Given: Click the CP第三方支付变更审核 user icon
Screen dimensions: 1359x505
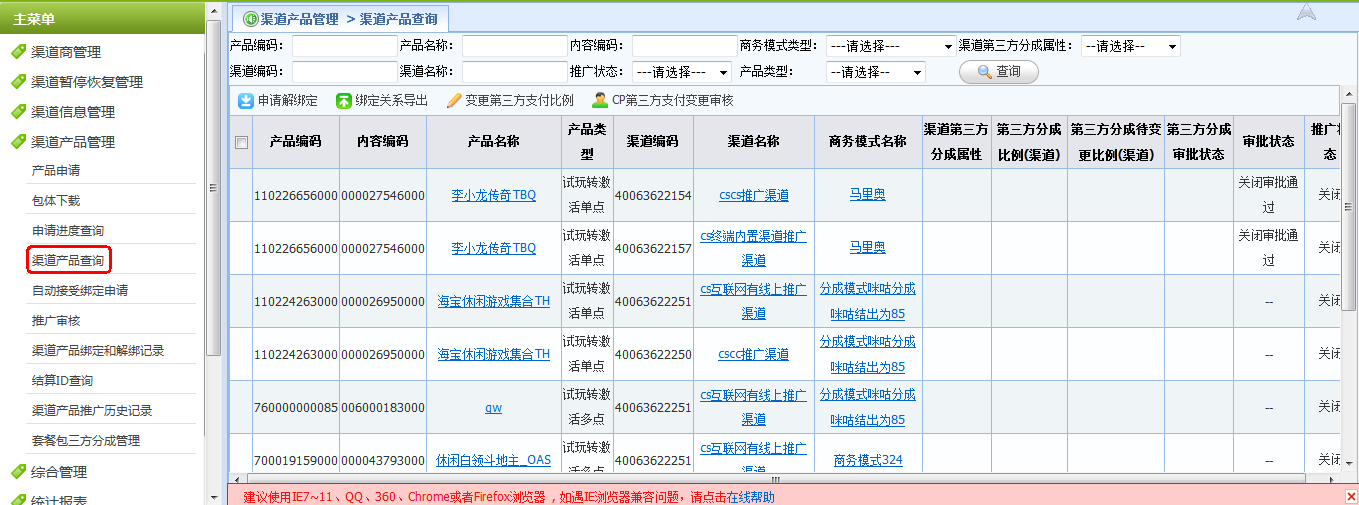Looking at the screenshot, I should (600, 100).
